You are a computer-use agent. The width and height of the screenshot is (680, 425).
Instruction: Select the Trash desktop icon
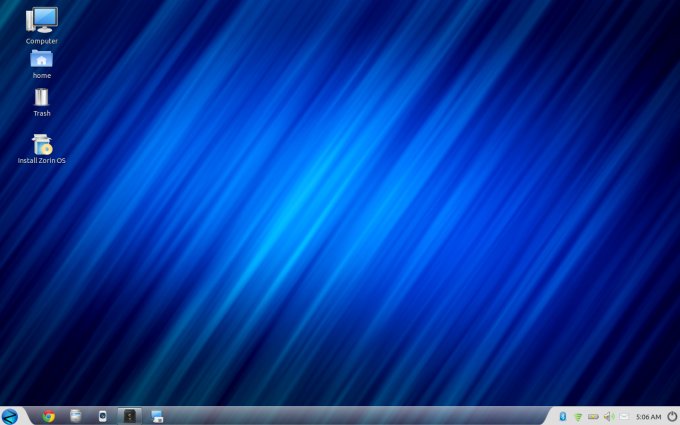42,97
